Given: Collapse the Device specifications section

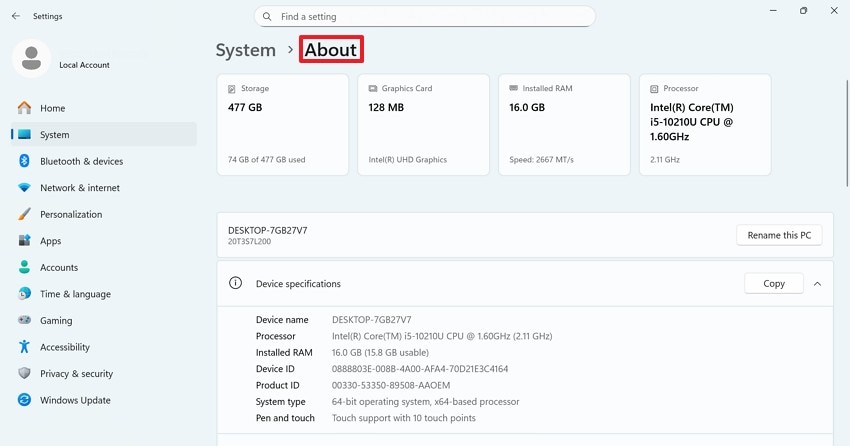Looking at the screenshot, I should pyautogui.click(x=817, y=284).
